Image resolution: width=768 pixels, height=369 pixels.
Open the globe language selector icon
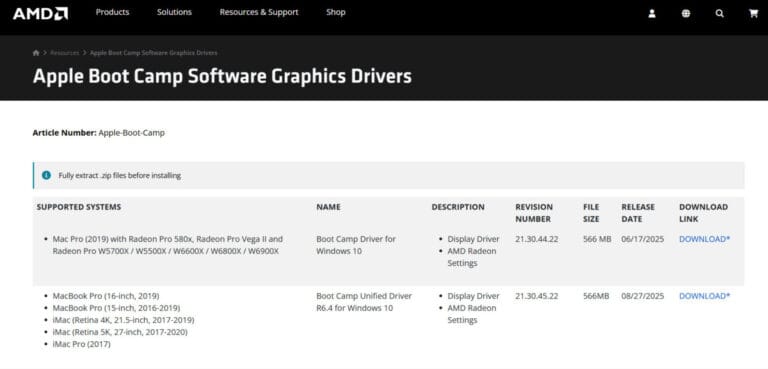tap(686, 14)
